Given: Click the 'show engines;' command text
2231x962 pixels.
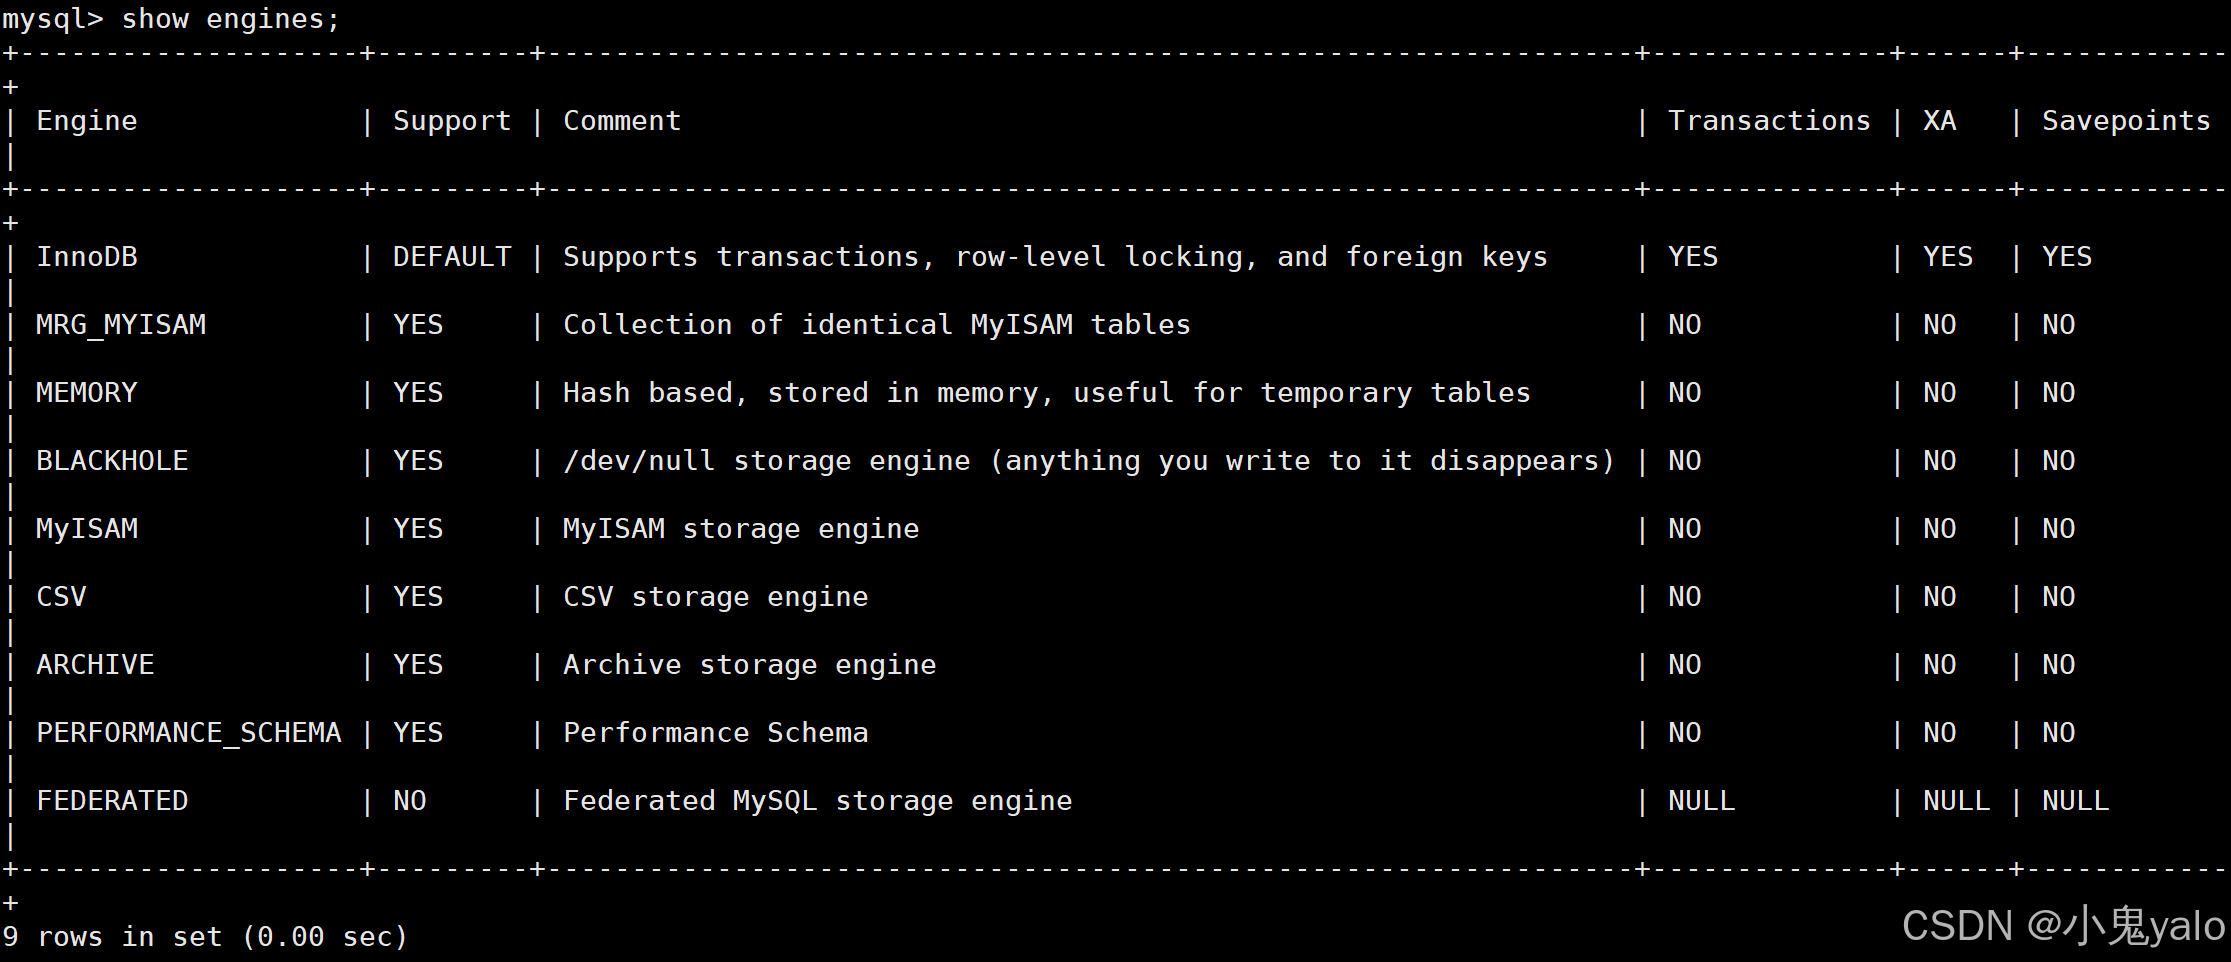Looking at the screenshot, I should point(230,19).
